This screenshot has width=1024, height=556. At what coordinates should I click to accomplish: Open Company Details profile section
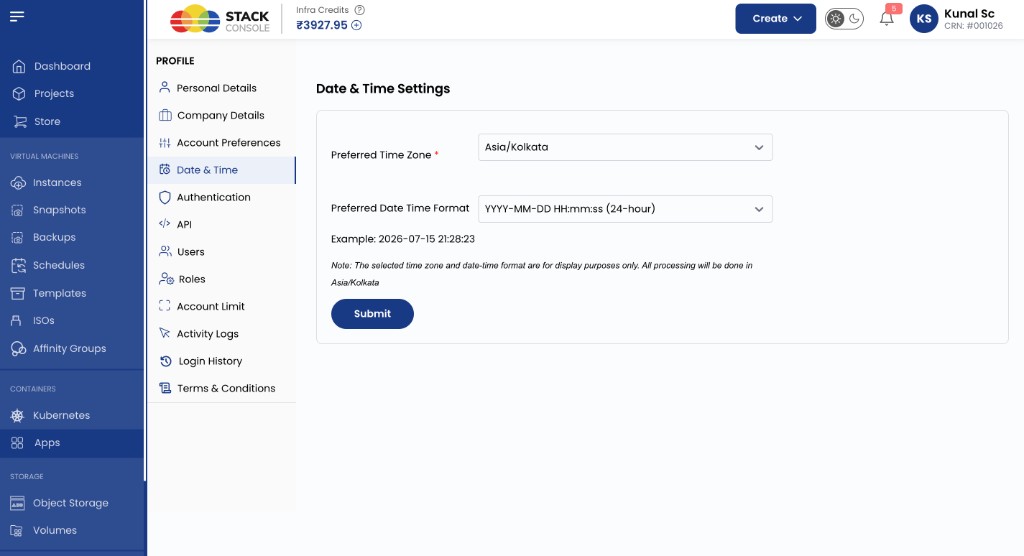(x=221, y=116)
